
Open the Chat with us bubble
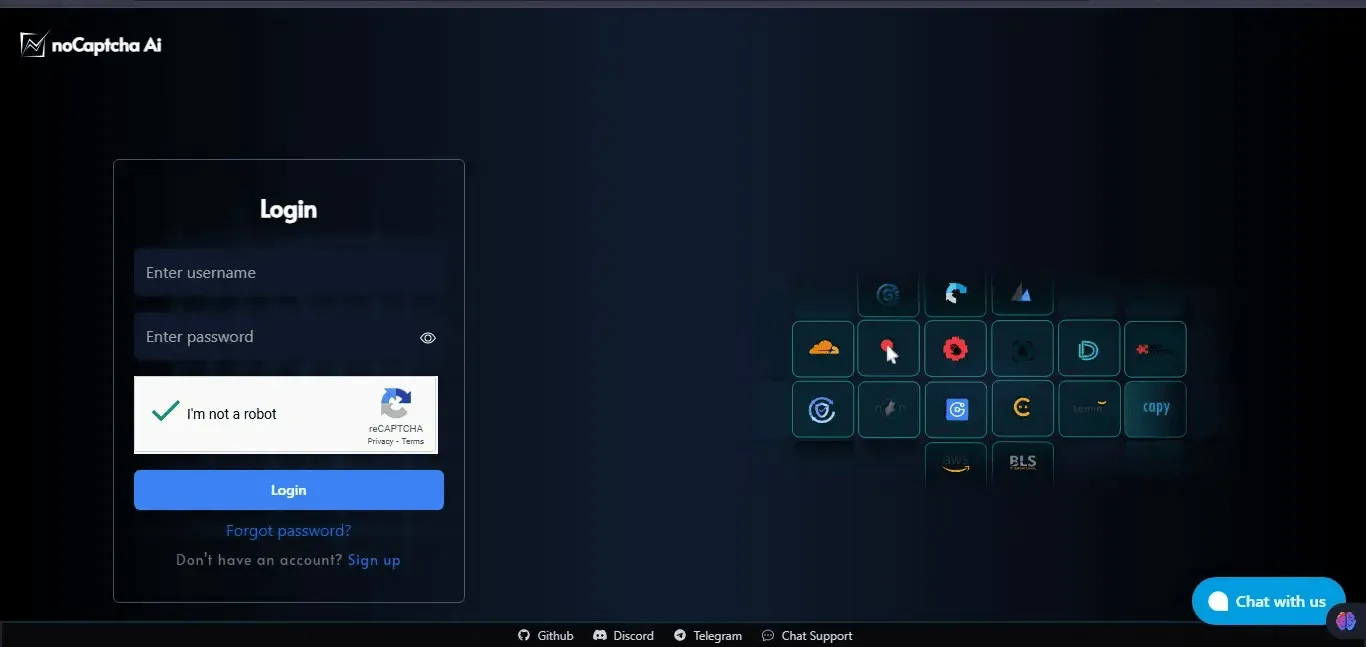coord(1267,601)
